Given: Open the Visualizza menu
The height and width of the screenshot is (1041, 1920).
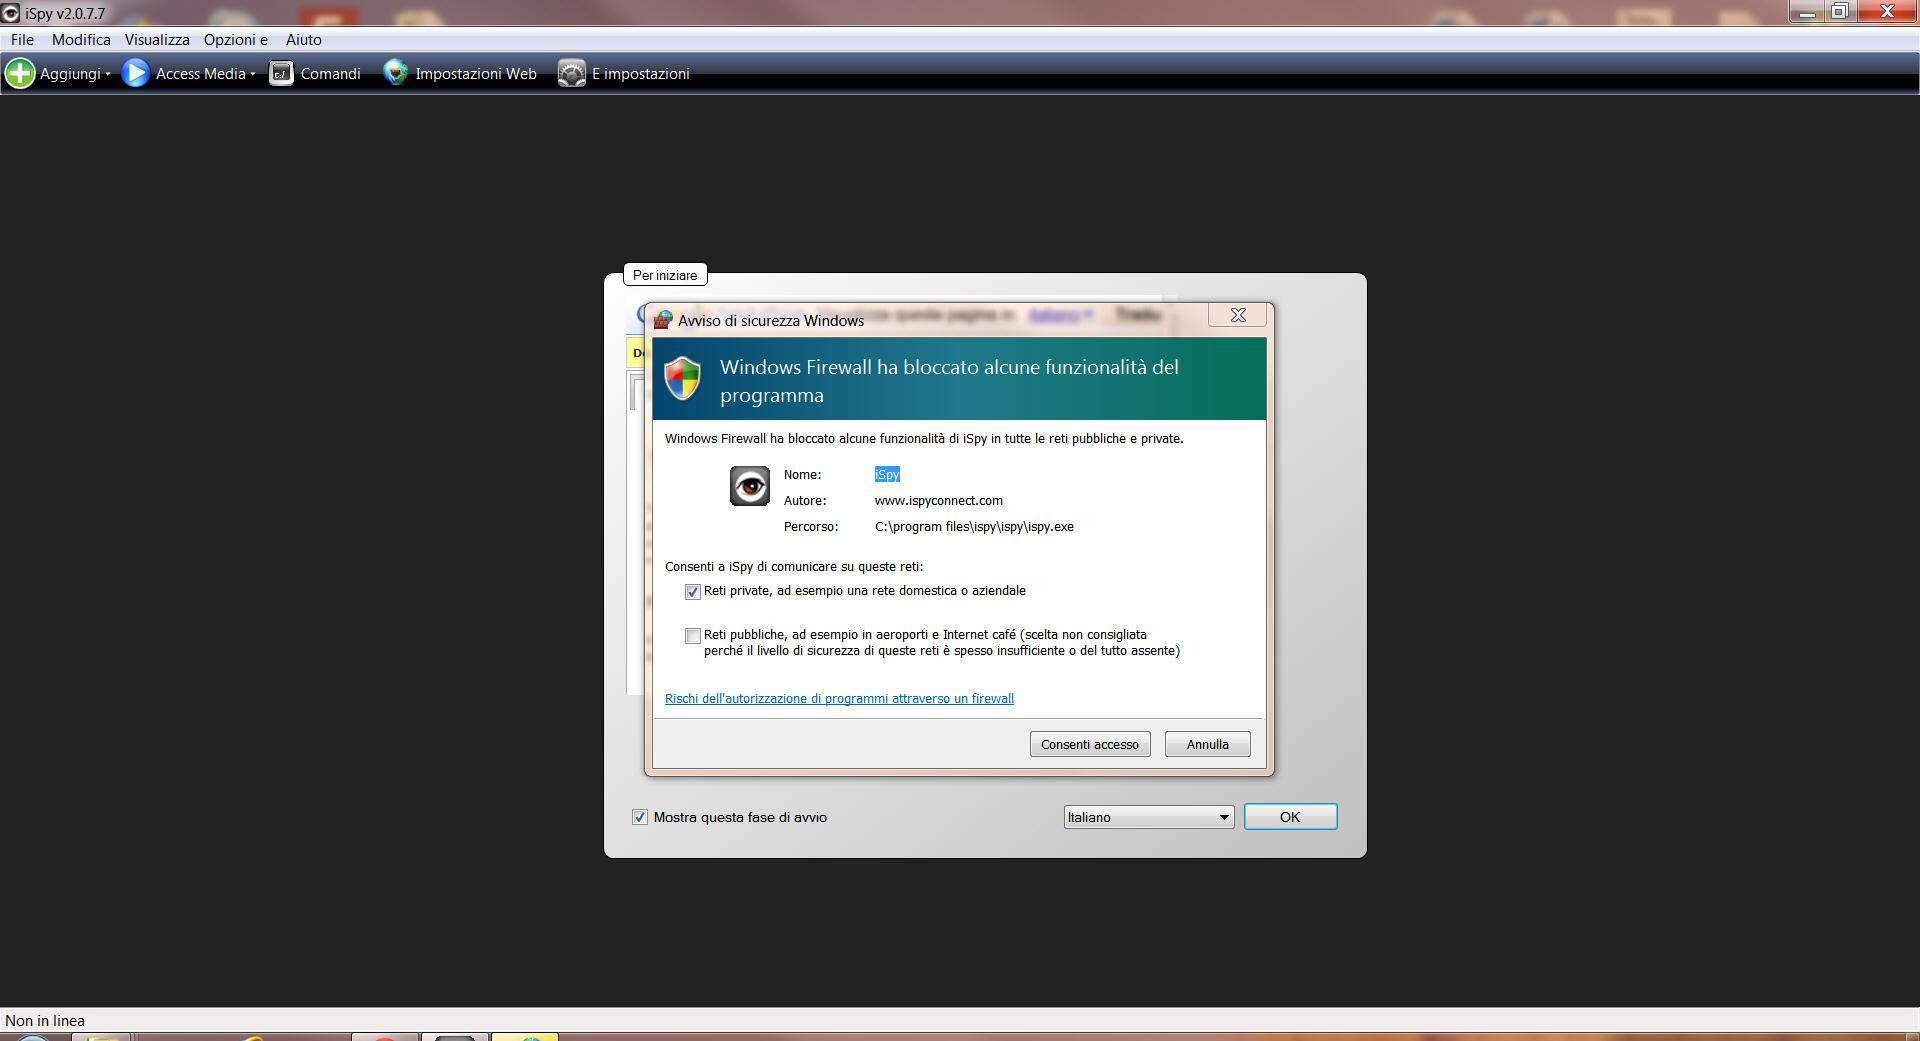Looking at the screenshot, I should coord(157,40).
